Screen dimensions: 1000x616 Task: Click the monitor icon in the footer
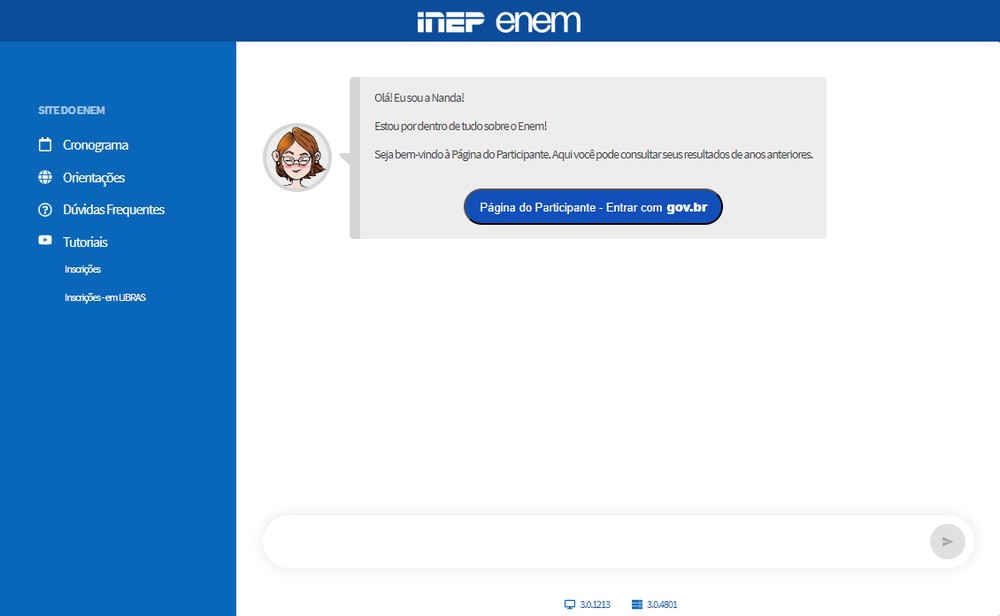[x=570, y=605]
